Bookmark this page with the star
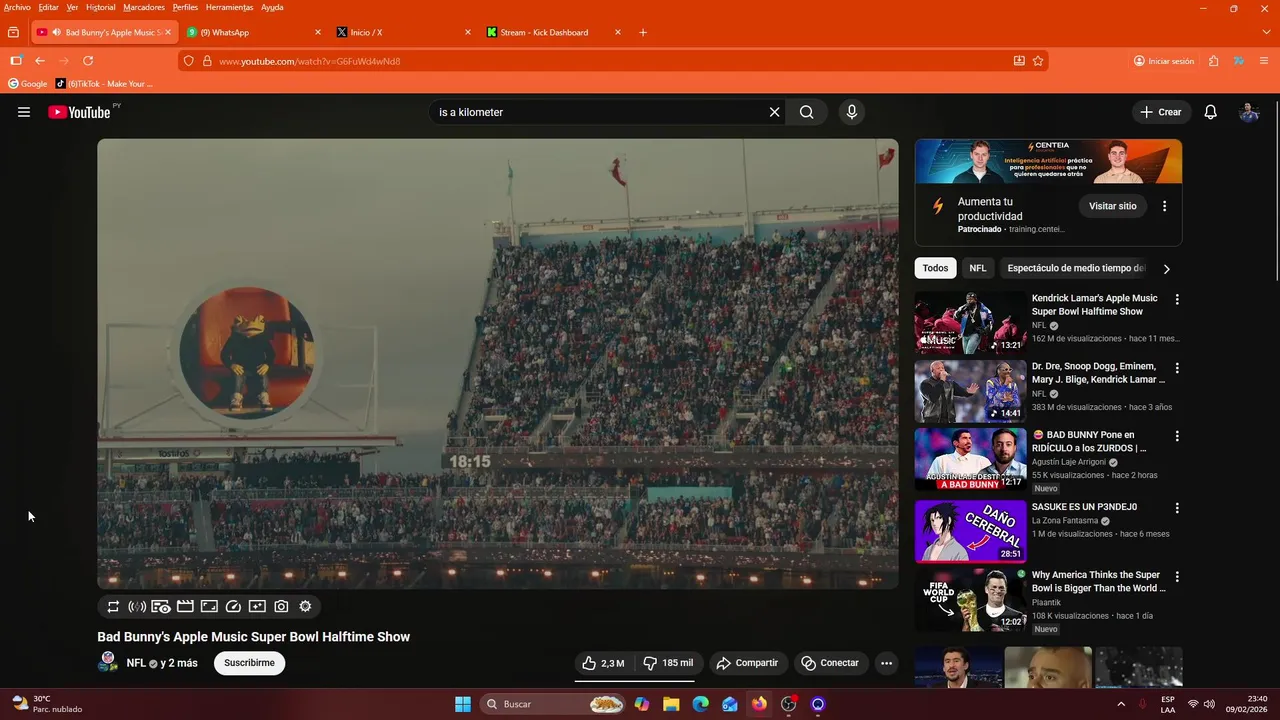1280x720 pixels. click(1038, 61)
